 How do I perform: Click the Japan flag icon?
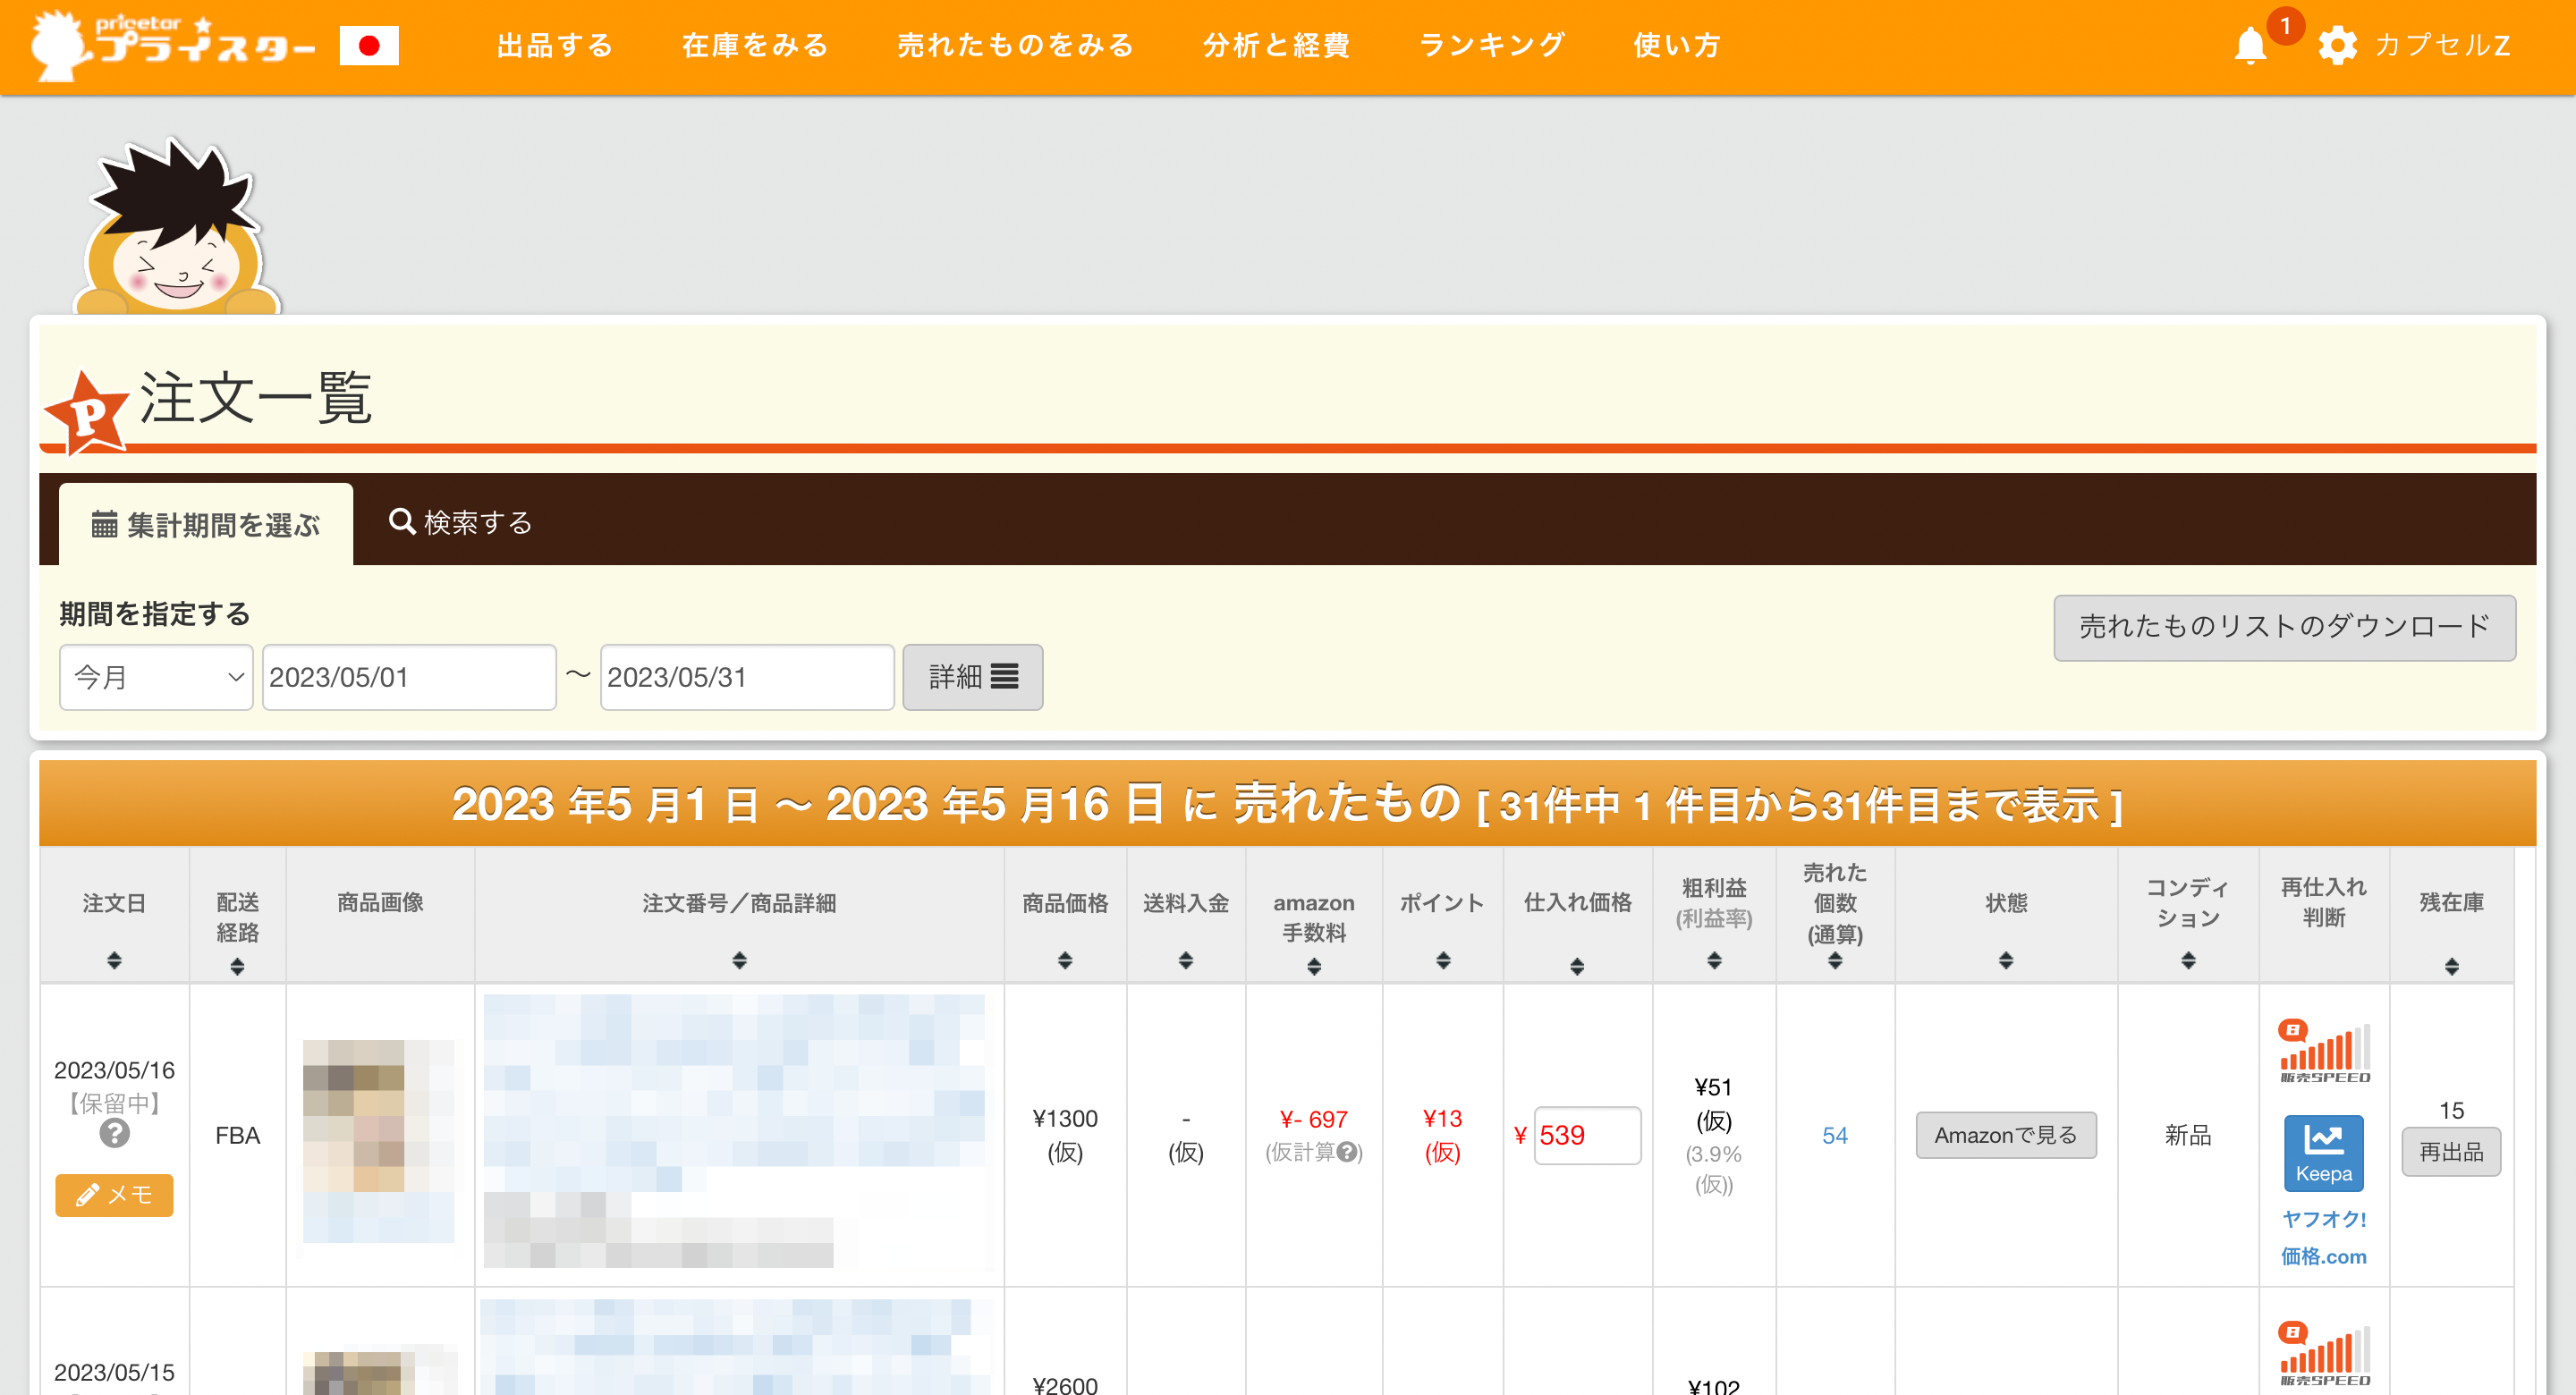(x=369, y=46)
